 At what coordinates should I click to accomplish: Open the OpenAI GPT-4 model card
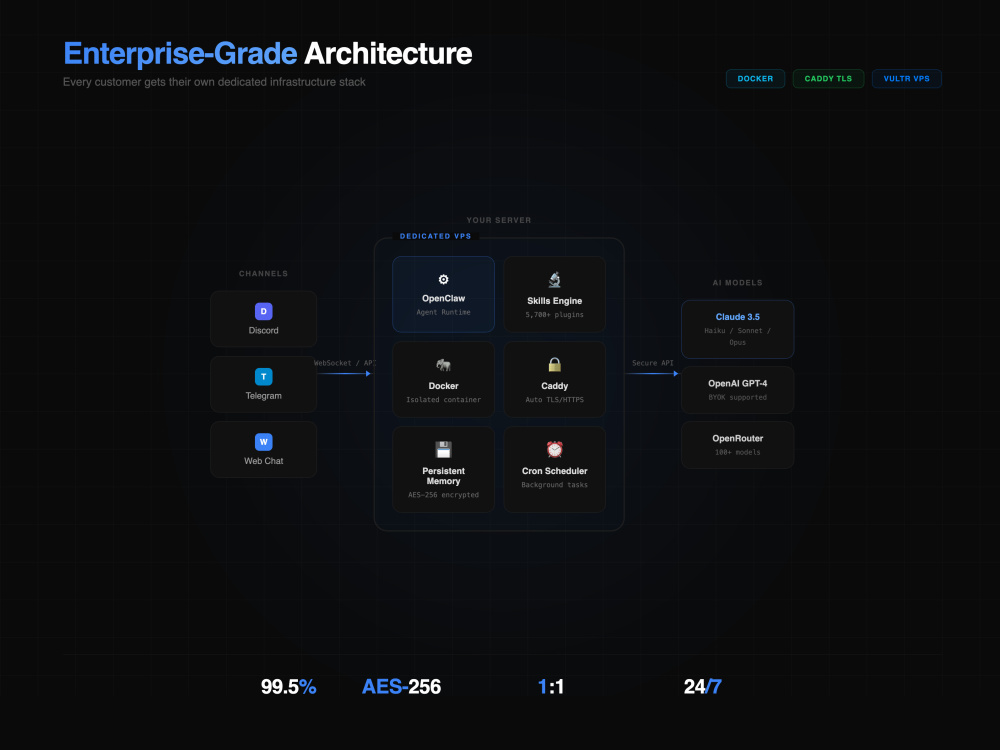(x=737, y=390)
